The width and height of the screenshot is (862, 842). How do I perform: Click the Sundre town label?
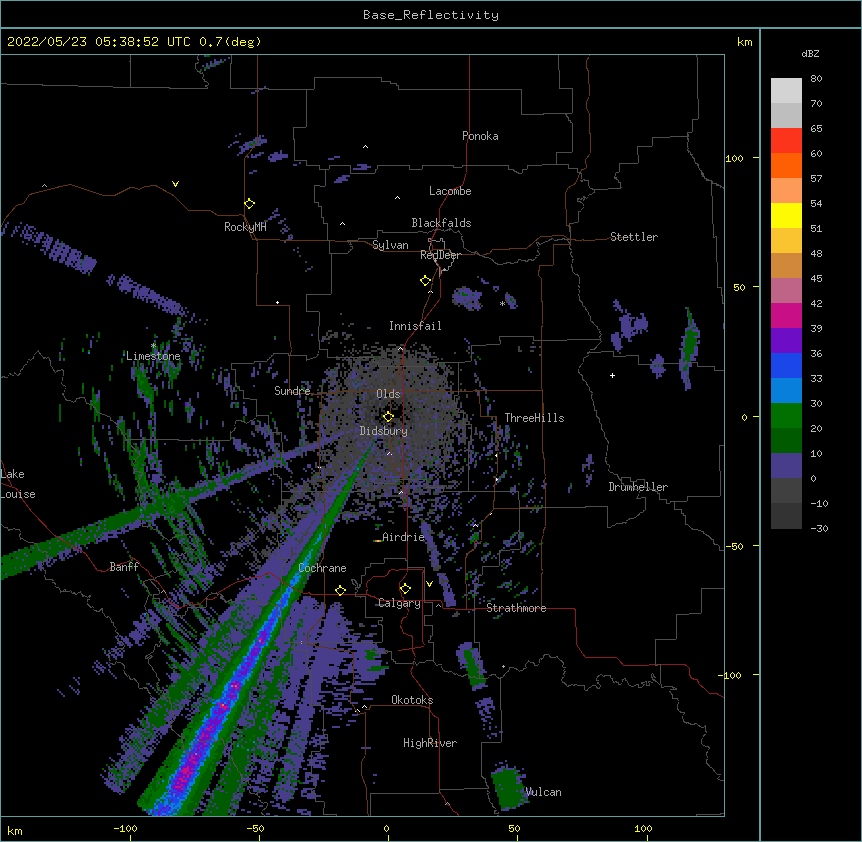tap(292, 391)
